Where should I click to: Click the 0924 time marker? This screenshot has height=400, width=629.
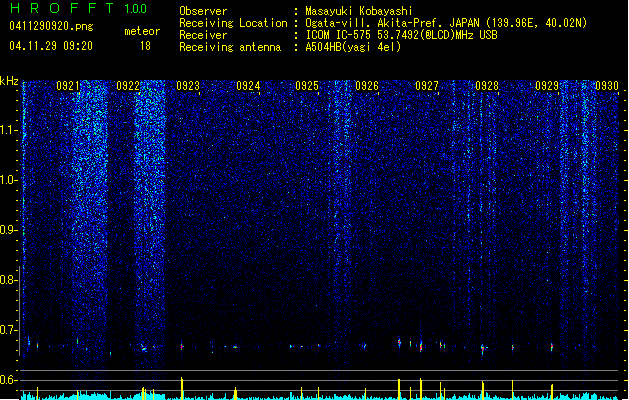tap(248, 86)
